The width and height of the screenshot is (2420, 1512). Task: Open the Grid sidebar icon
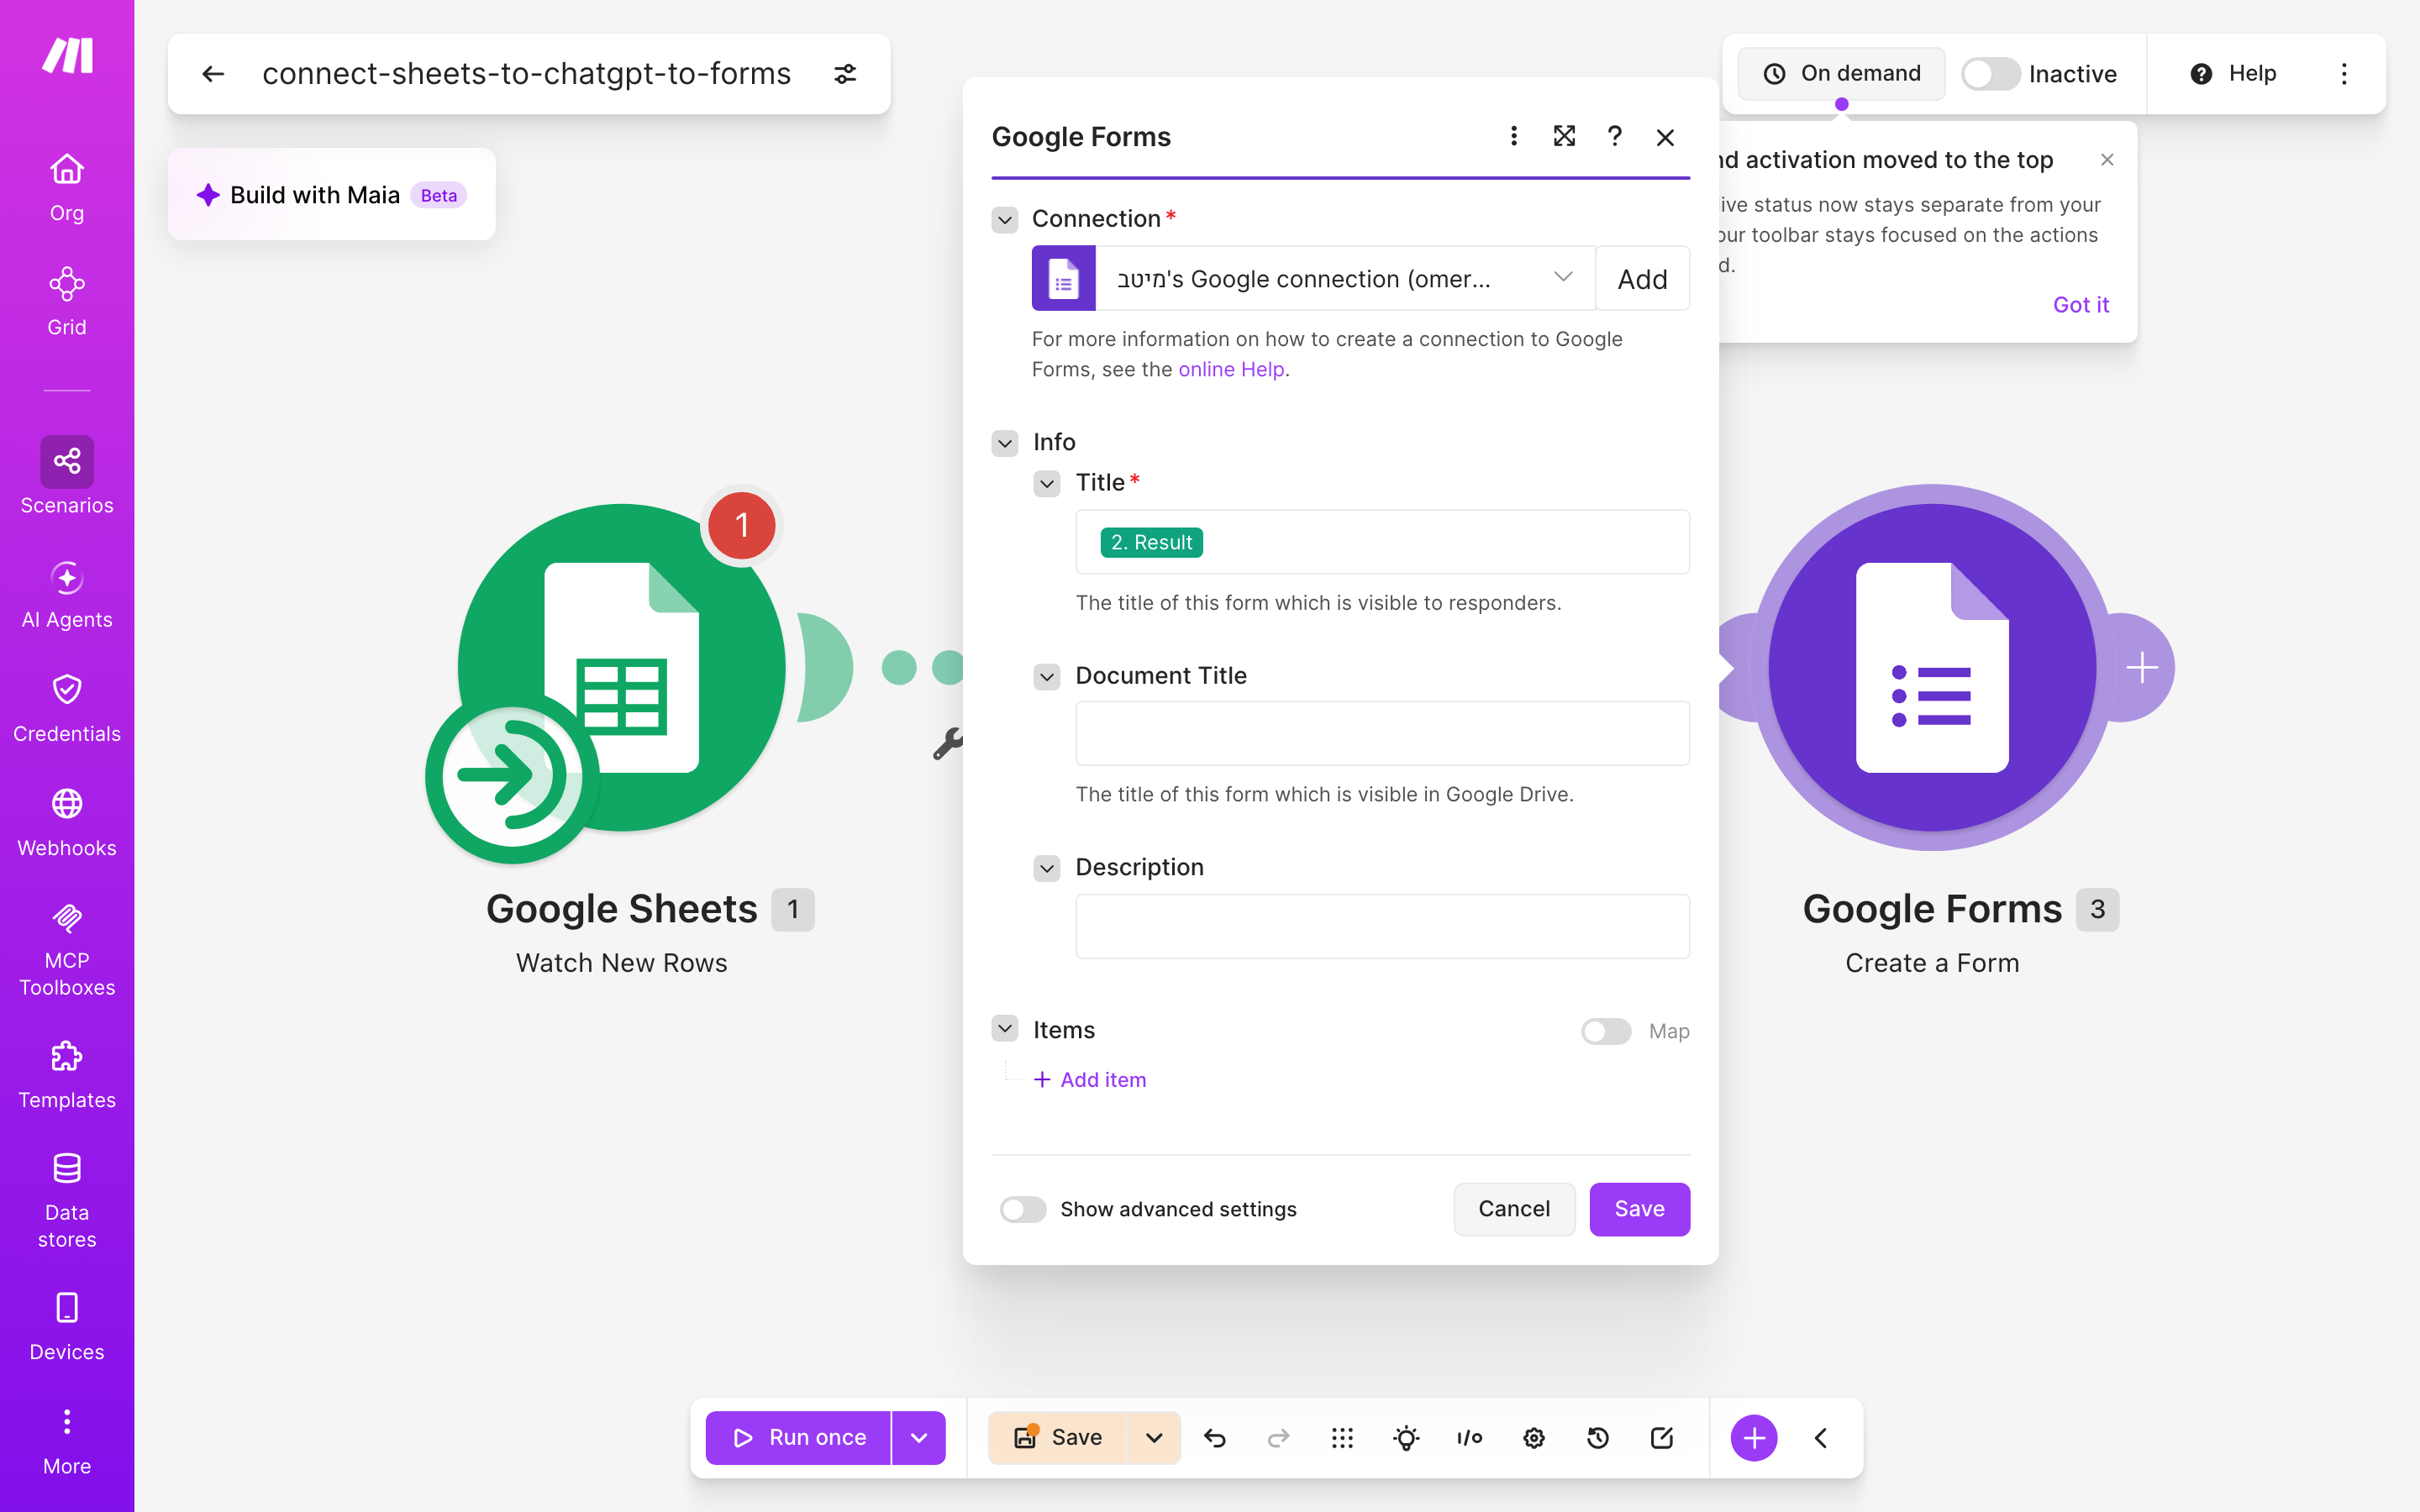click(67, 285)
